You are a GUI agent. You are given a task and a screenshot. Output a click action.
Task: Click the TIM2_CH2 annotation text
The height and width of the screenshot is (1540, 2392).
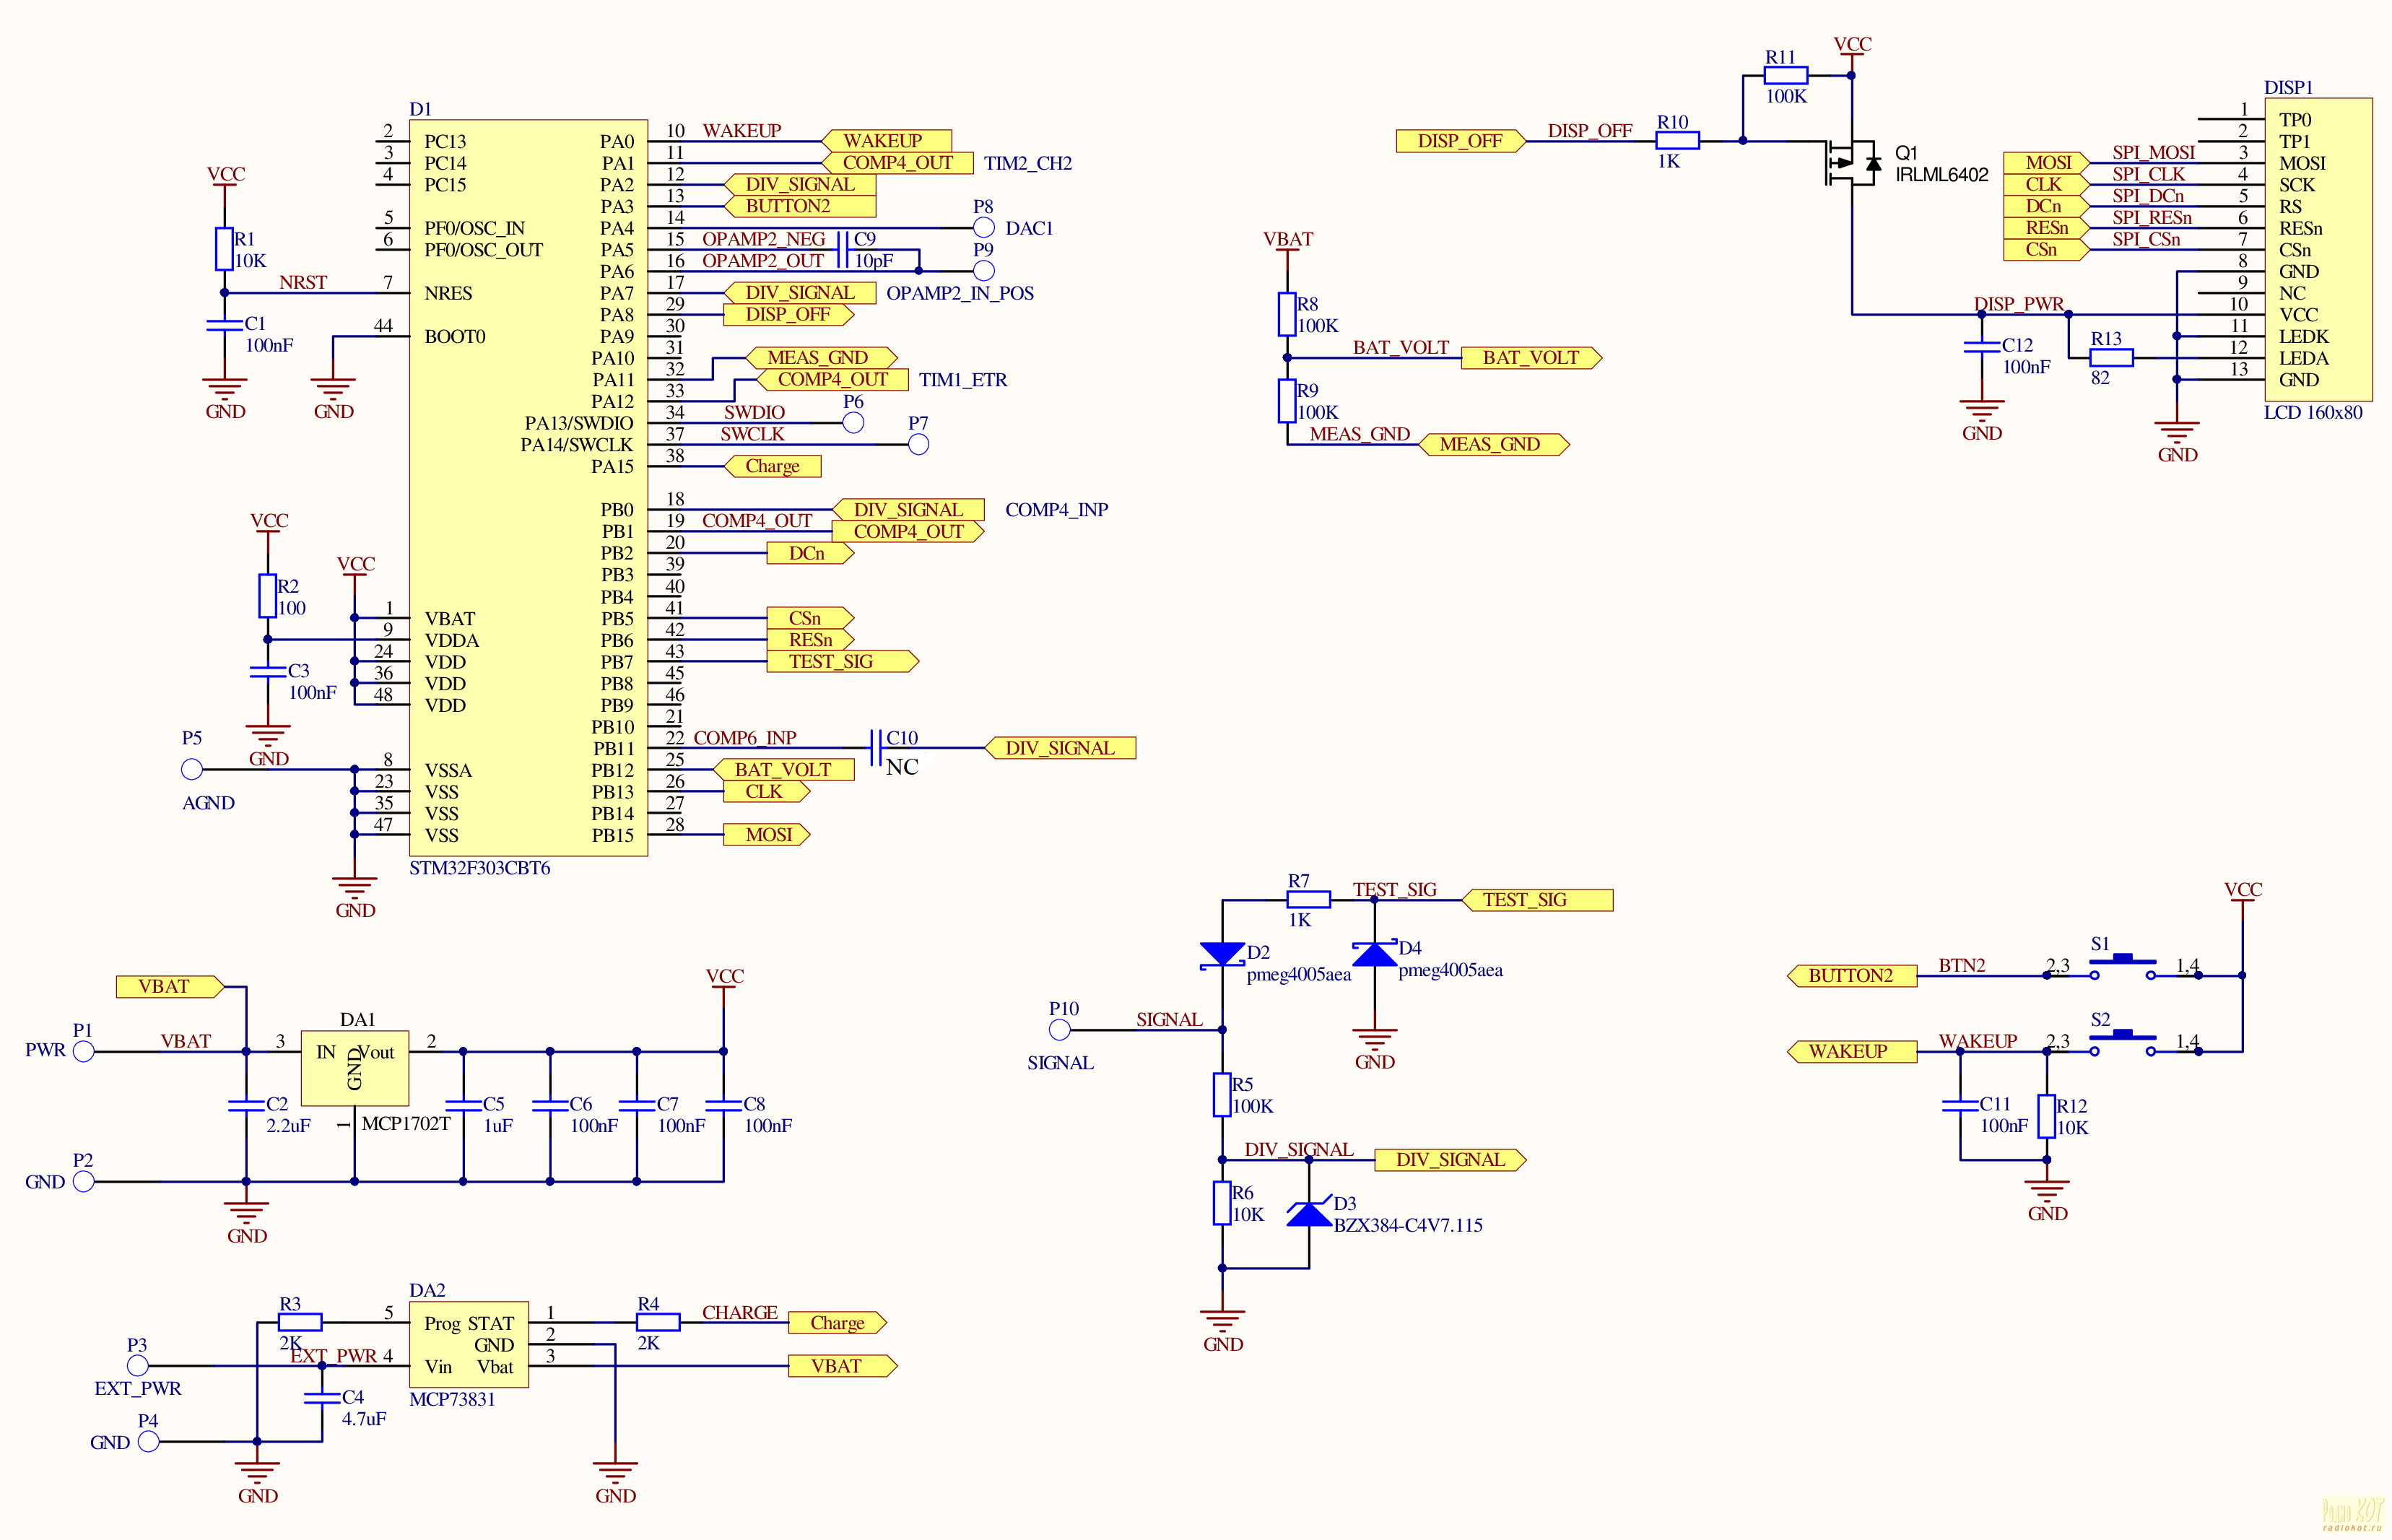tap(1027, 163)
